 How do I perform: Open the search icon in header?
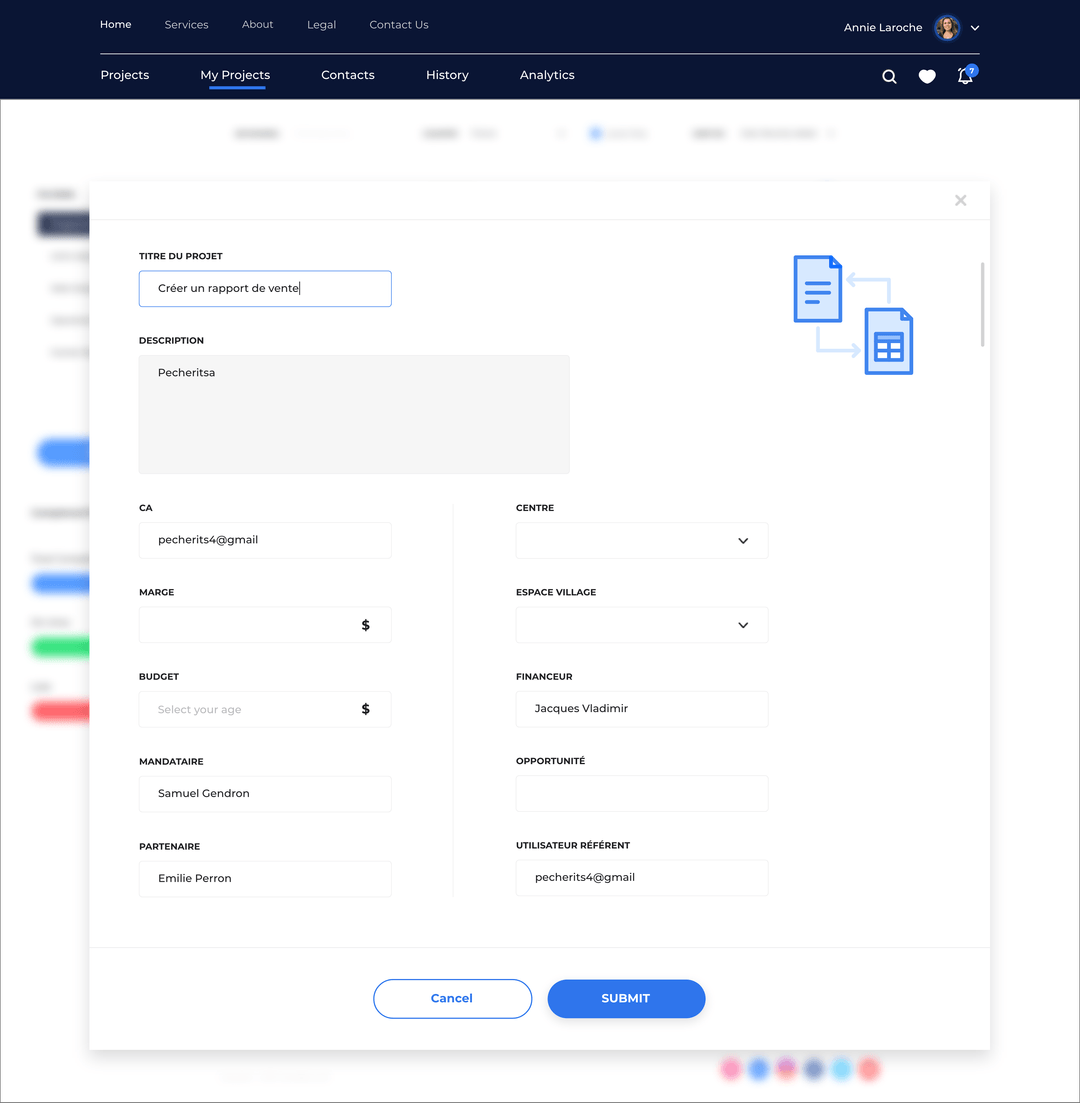889,77
